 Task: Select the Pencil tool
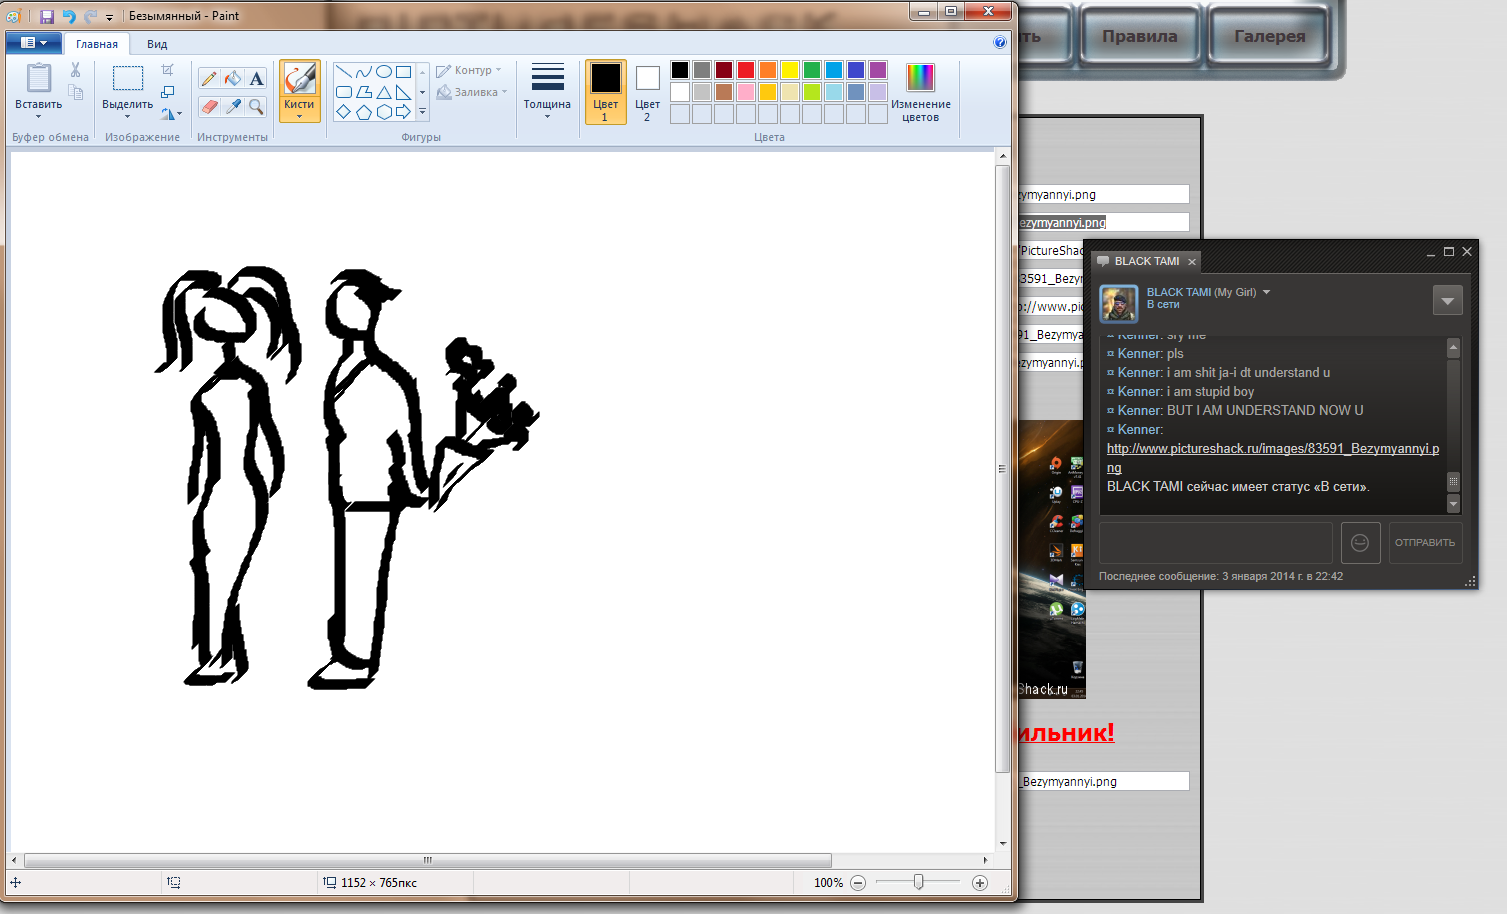point(209,78)
